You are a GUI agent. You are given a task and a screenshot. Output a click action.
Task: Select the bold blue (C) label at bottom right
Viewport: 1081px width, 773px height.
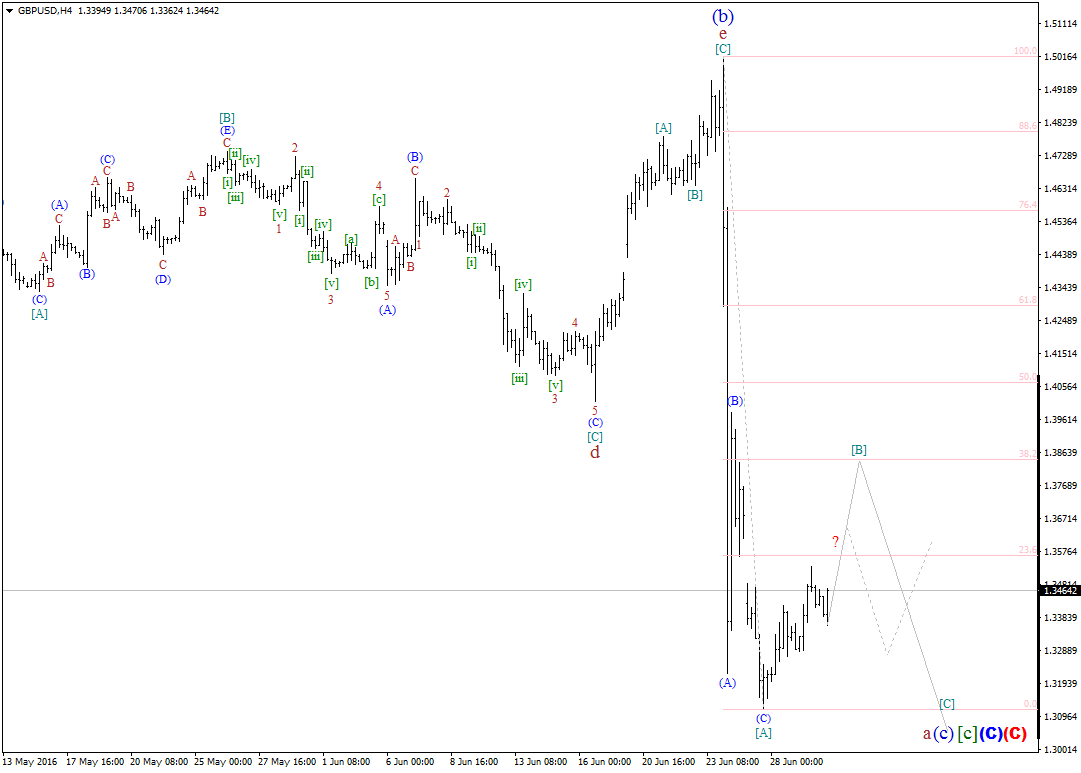[x=990, y=734]
